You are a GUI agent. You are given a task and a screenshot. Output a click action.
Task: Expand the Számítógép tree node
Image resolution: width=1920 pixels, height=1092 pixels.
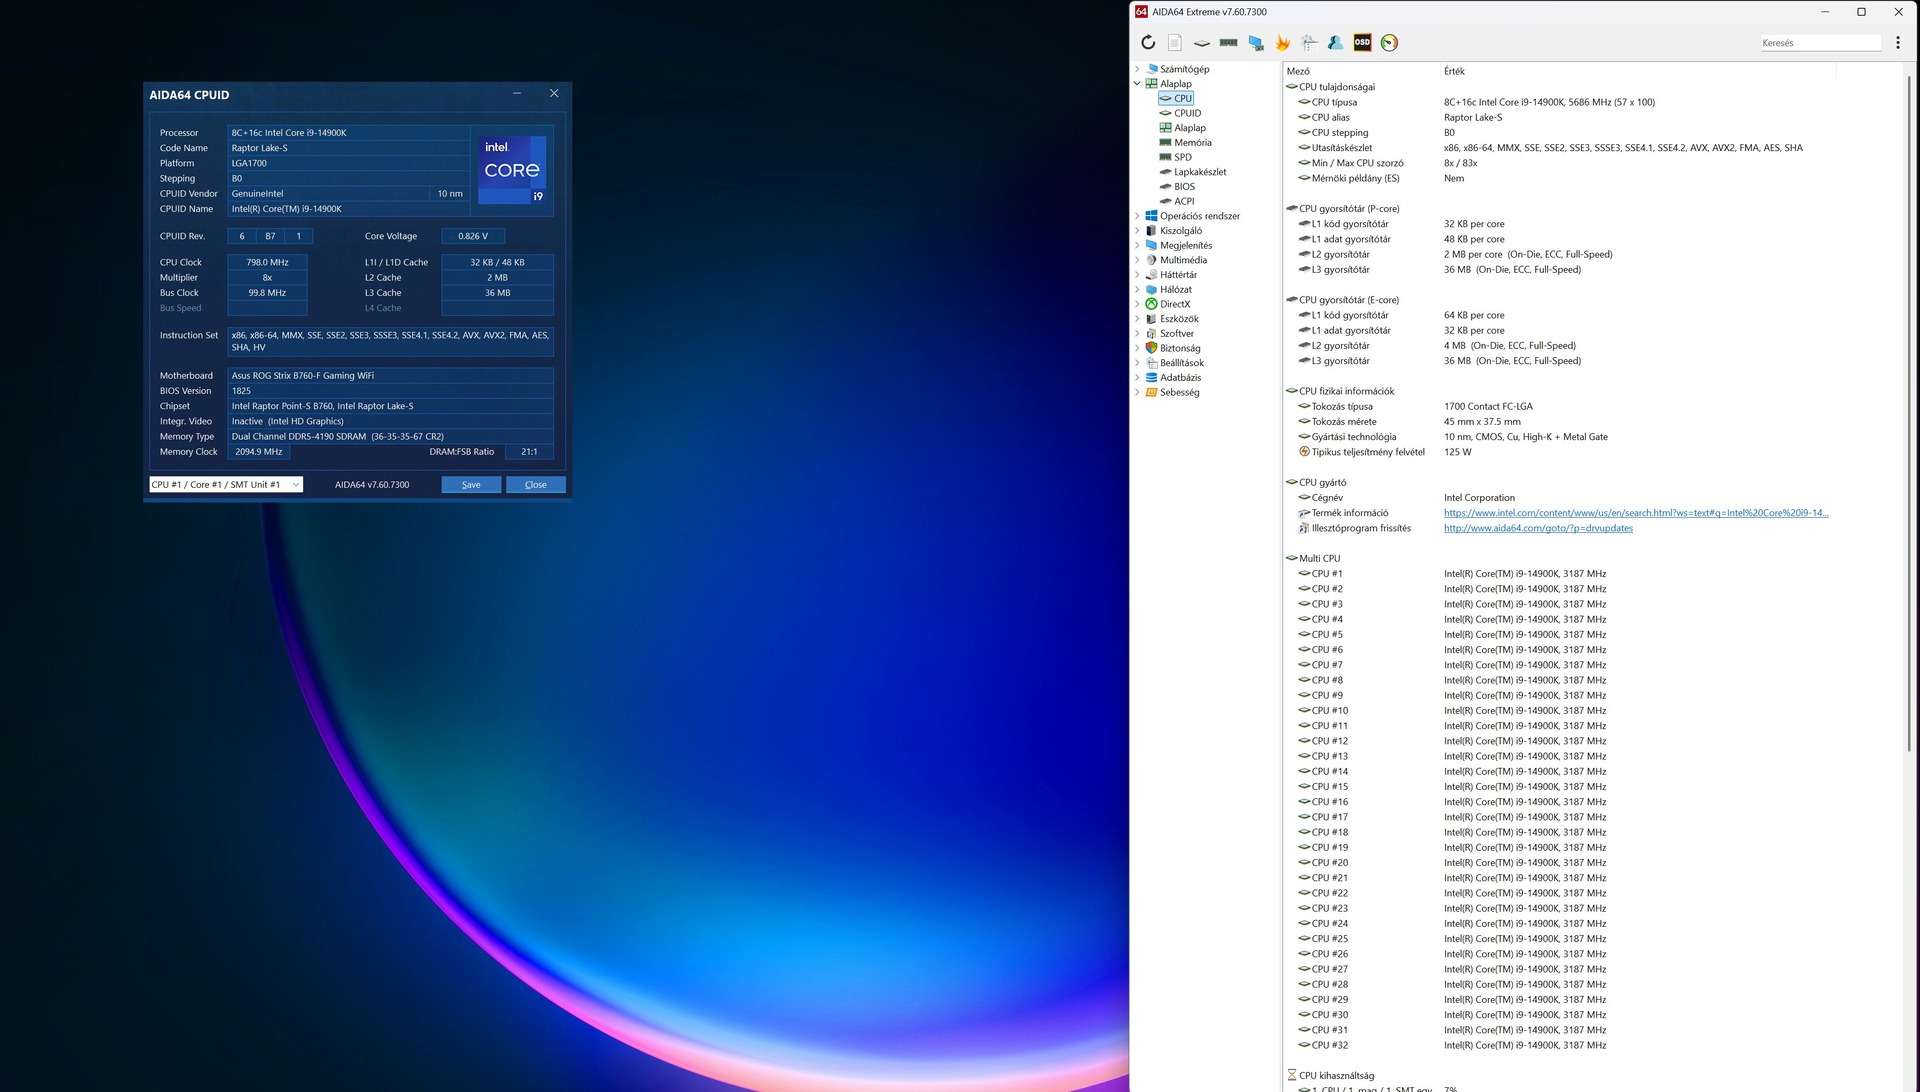1137,69
